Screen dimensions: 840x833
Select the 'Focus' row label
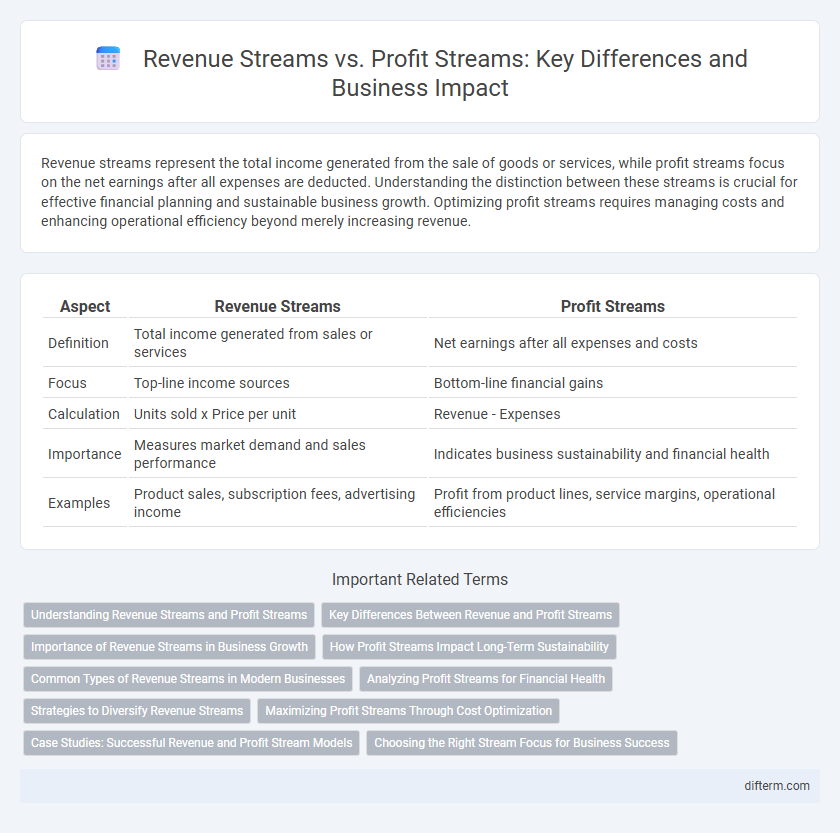point(68,383)
